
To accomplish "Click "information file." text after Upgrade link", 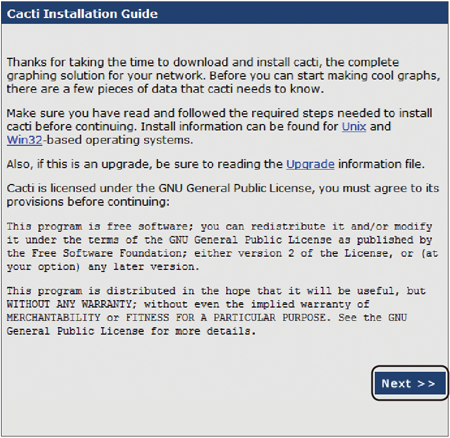I will [x=381, y=164].
